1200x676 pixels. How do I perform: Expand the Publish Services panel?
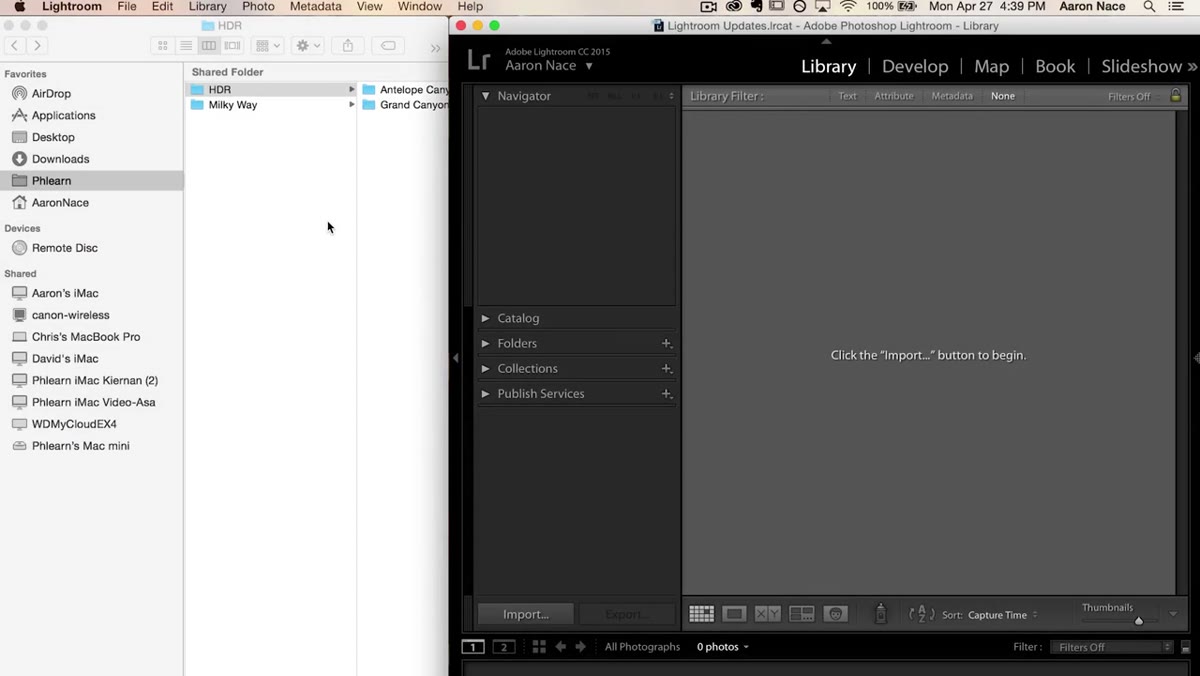(485, 393)
